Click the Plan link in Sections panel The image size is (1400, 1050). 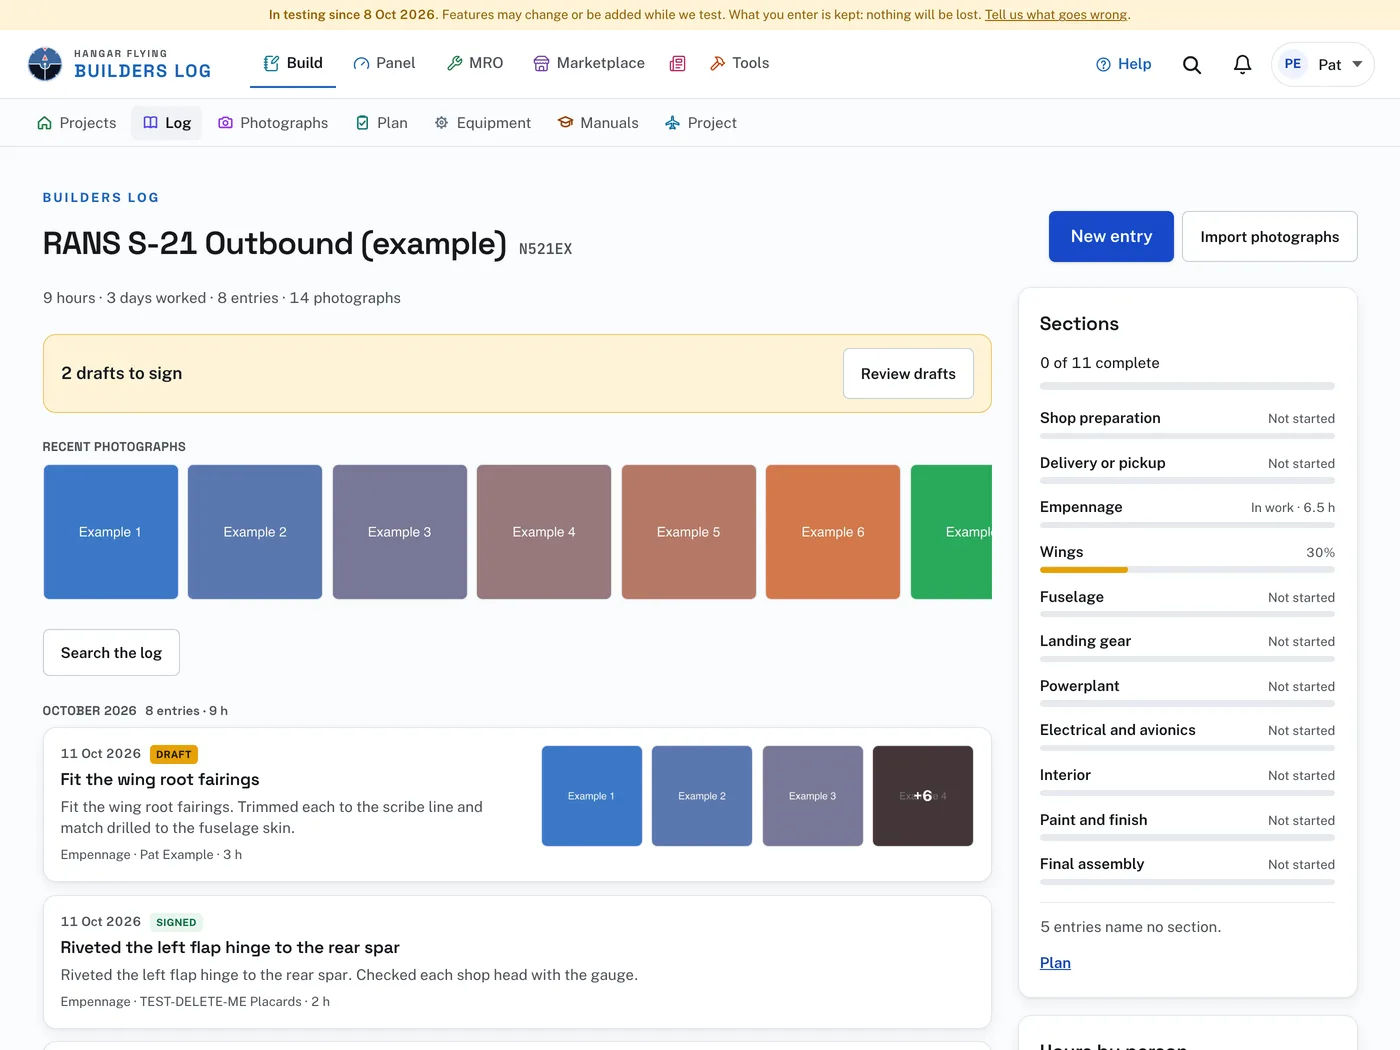click(1055, 963)
